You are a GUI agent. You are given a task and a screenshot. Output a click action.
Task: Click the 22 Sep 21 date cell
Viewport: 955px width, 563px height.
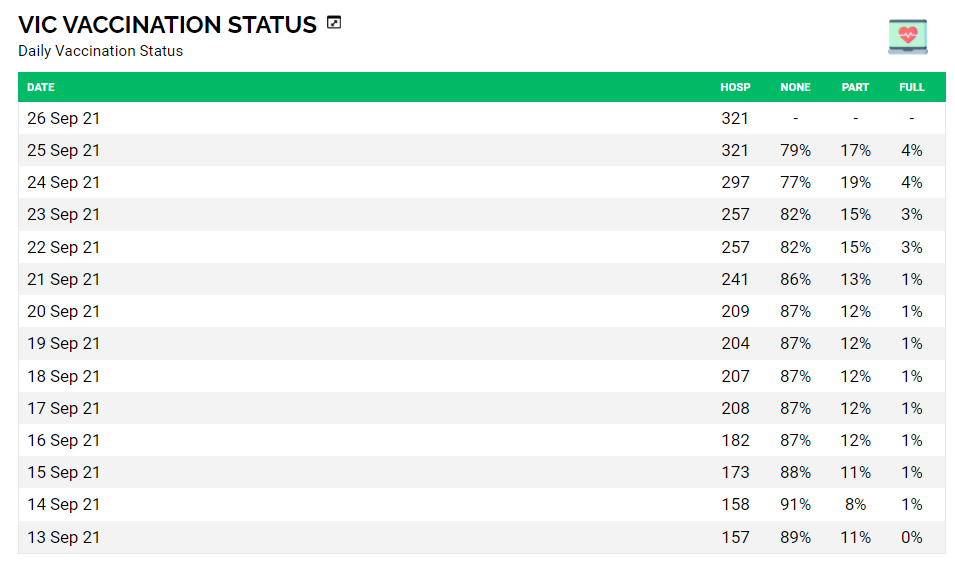click(x=63, y=247)
